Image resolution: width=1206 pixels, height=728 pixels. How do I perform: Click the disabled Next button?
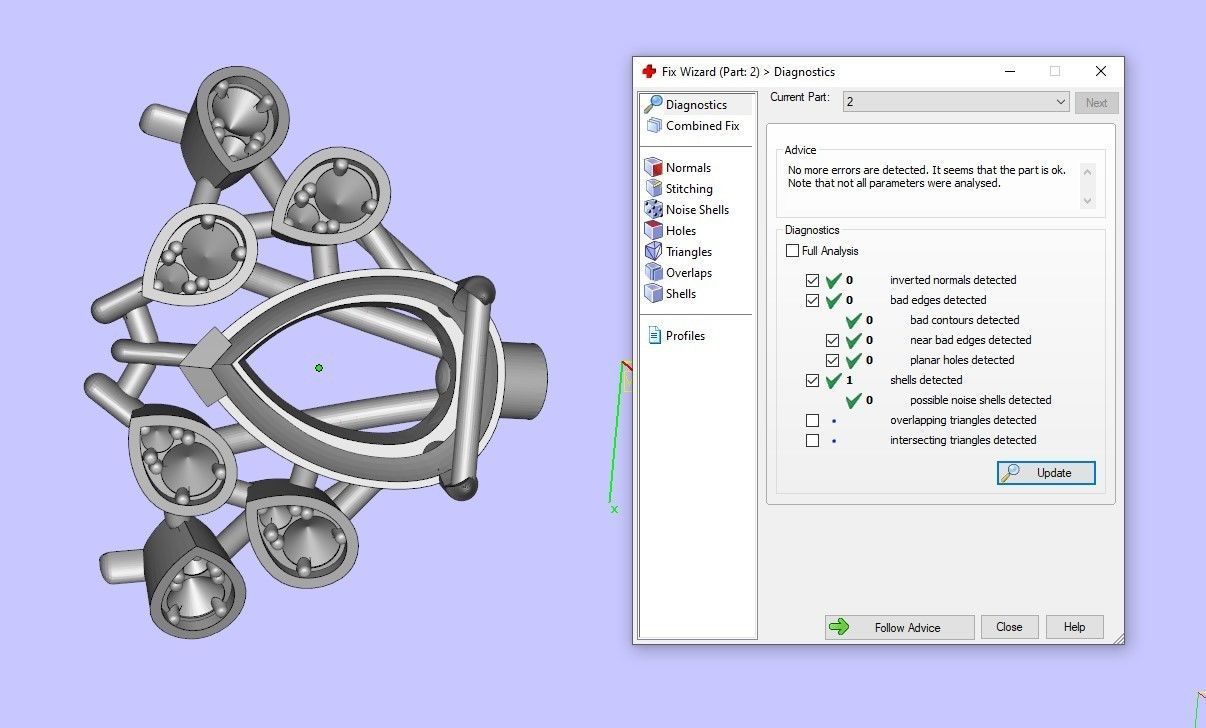pos(1096,102)
